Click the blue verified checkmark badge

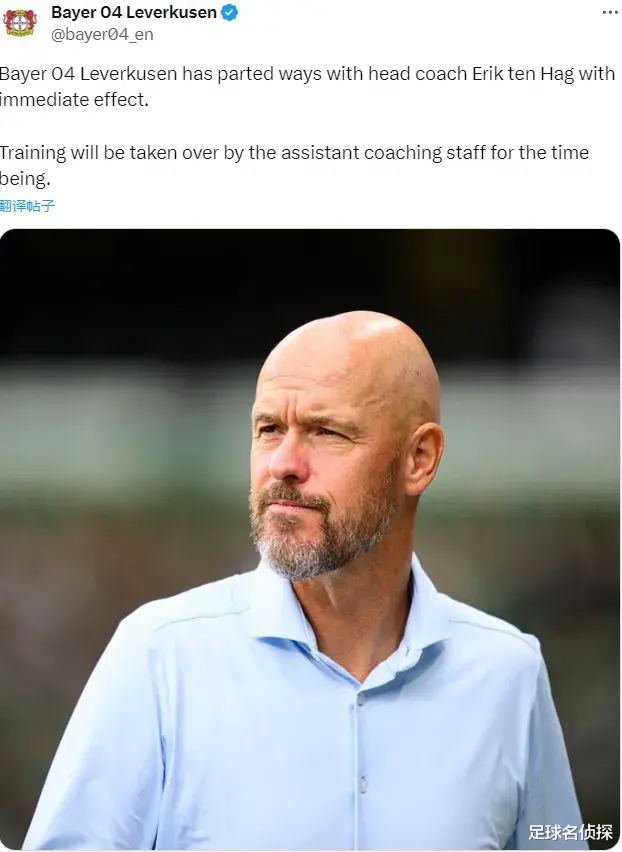[229, 12]
